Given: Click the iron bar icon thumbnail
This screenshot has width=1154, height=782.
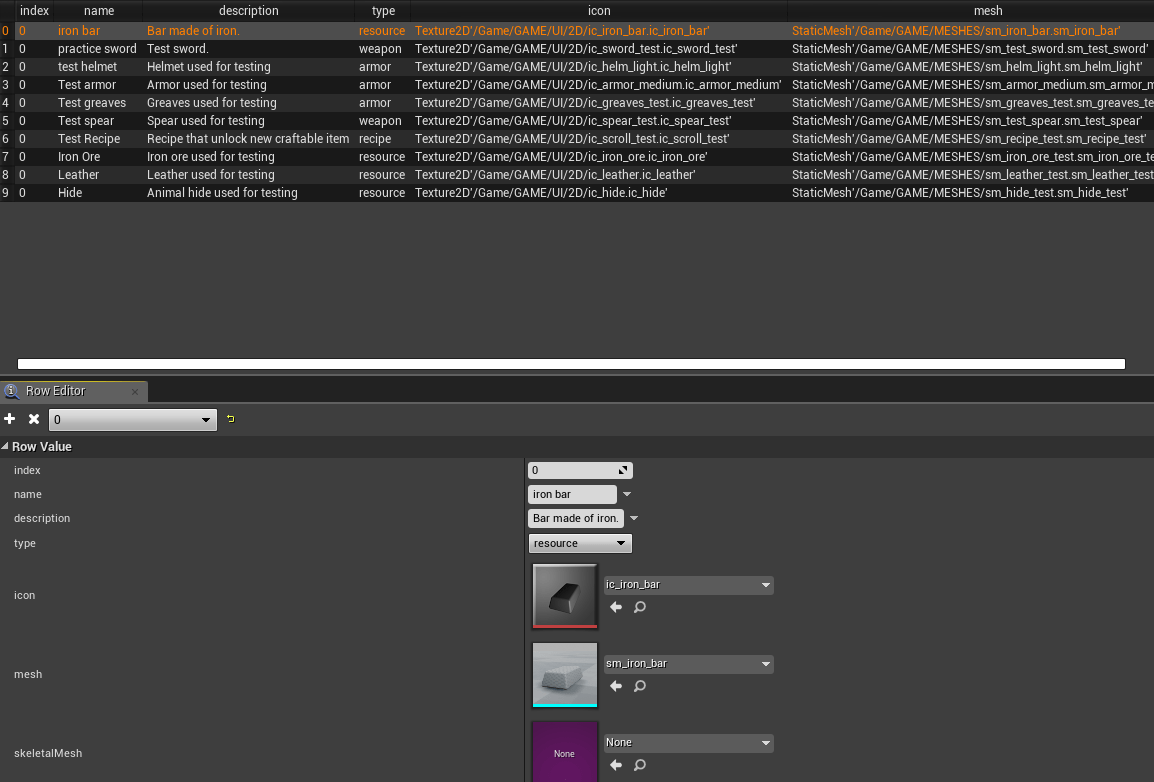Looking at the screenshot, I should 565,596.
